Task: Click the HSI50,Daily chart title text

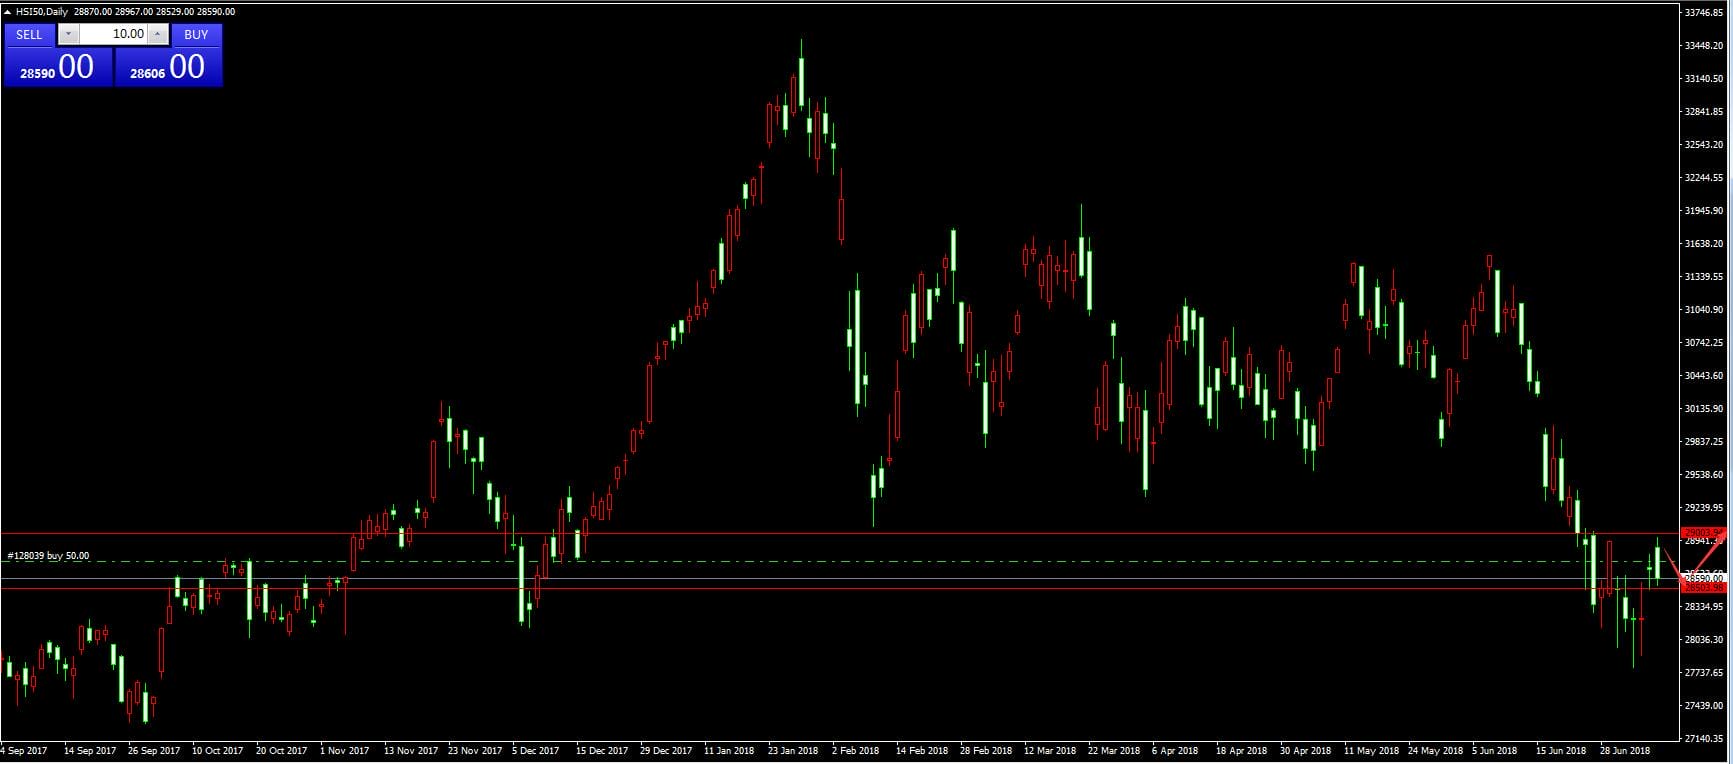Action: [x=42, y=11]
